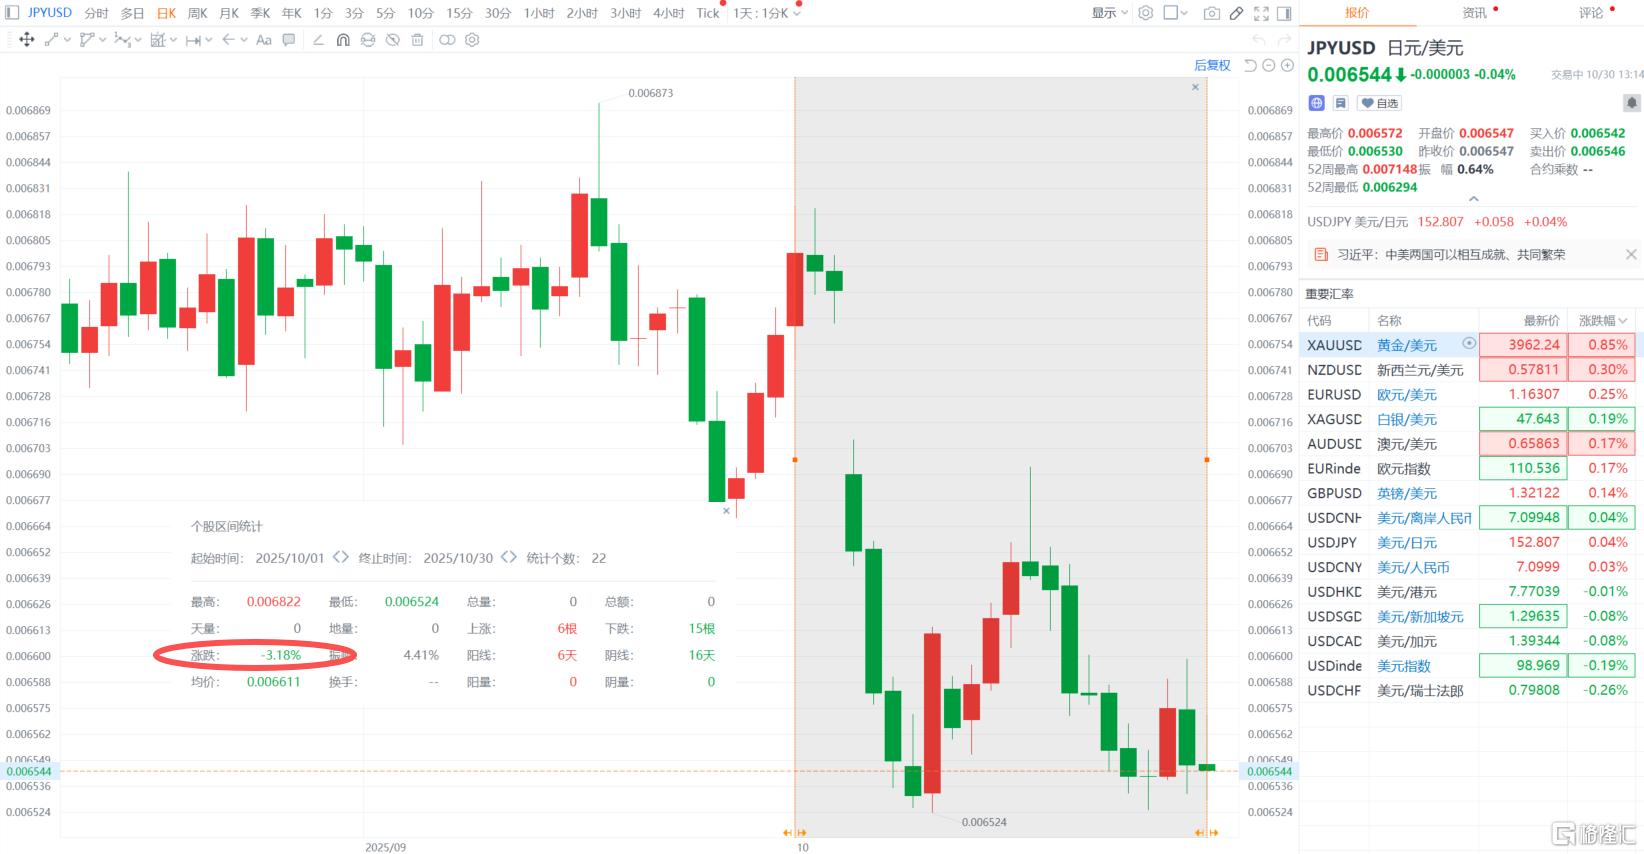
Task: Open 黄金/美元 in the rates list
Action: click(x=1406, y=345)
